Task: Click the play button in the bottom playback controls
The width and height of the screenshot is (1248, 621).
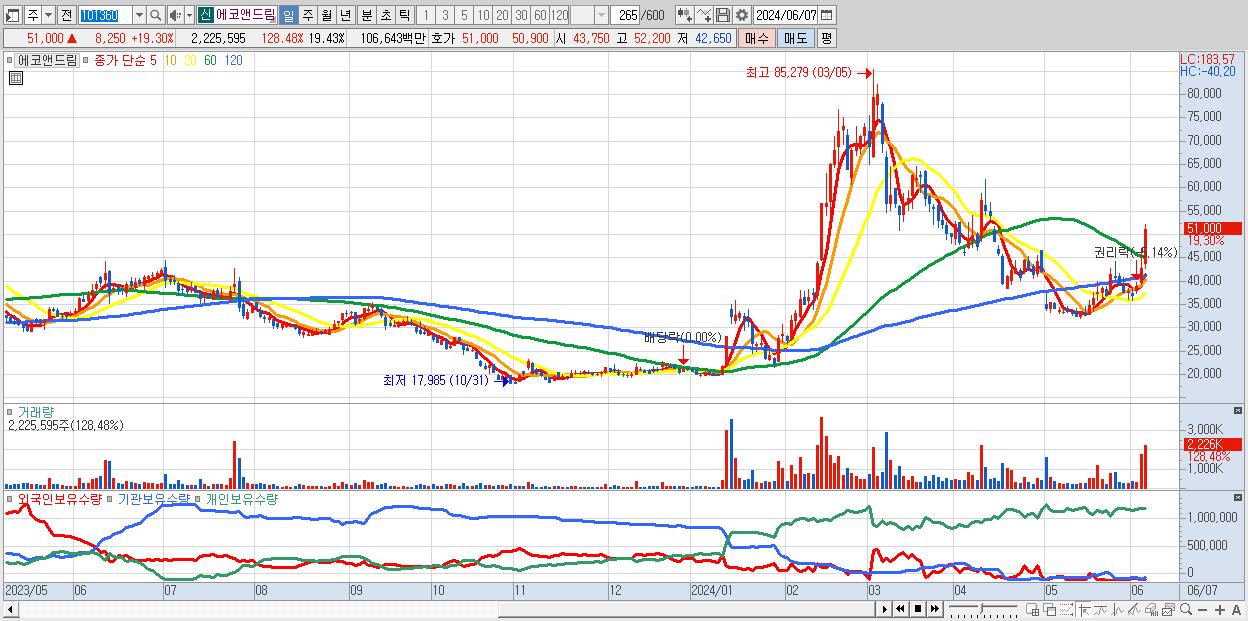Action: click(x=885, y=609)
